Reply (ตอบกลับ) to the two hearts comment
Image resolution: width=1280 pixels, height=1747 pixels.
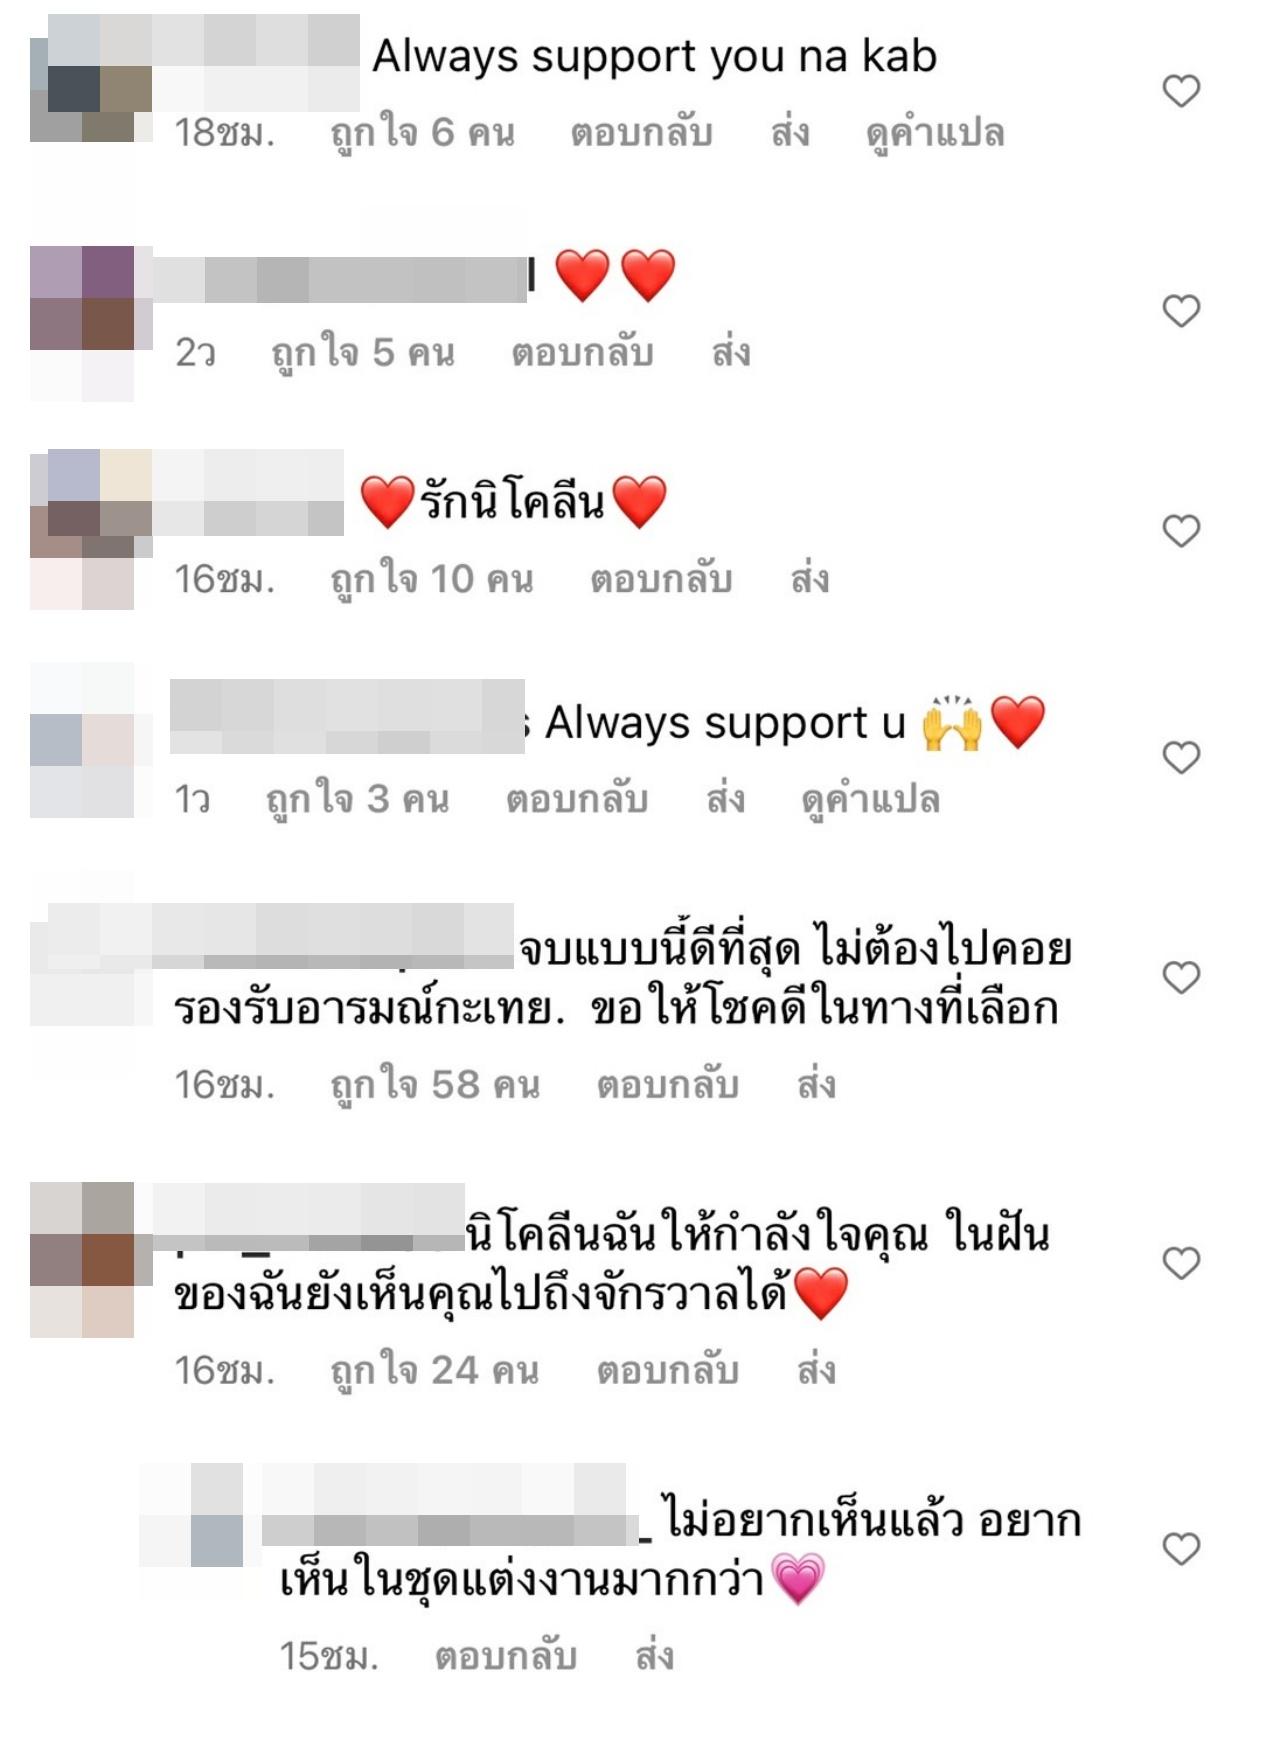point(582,352)
